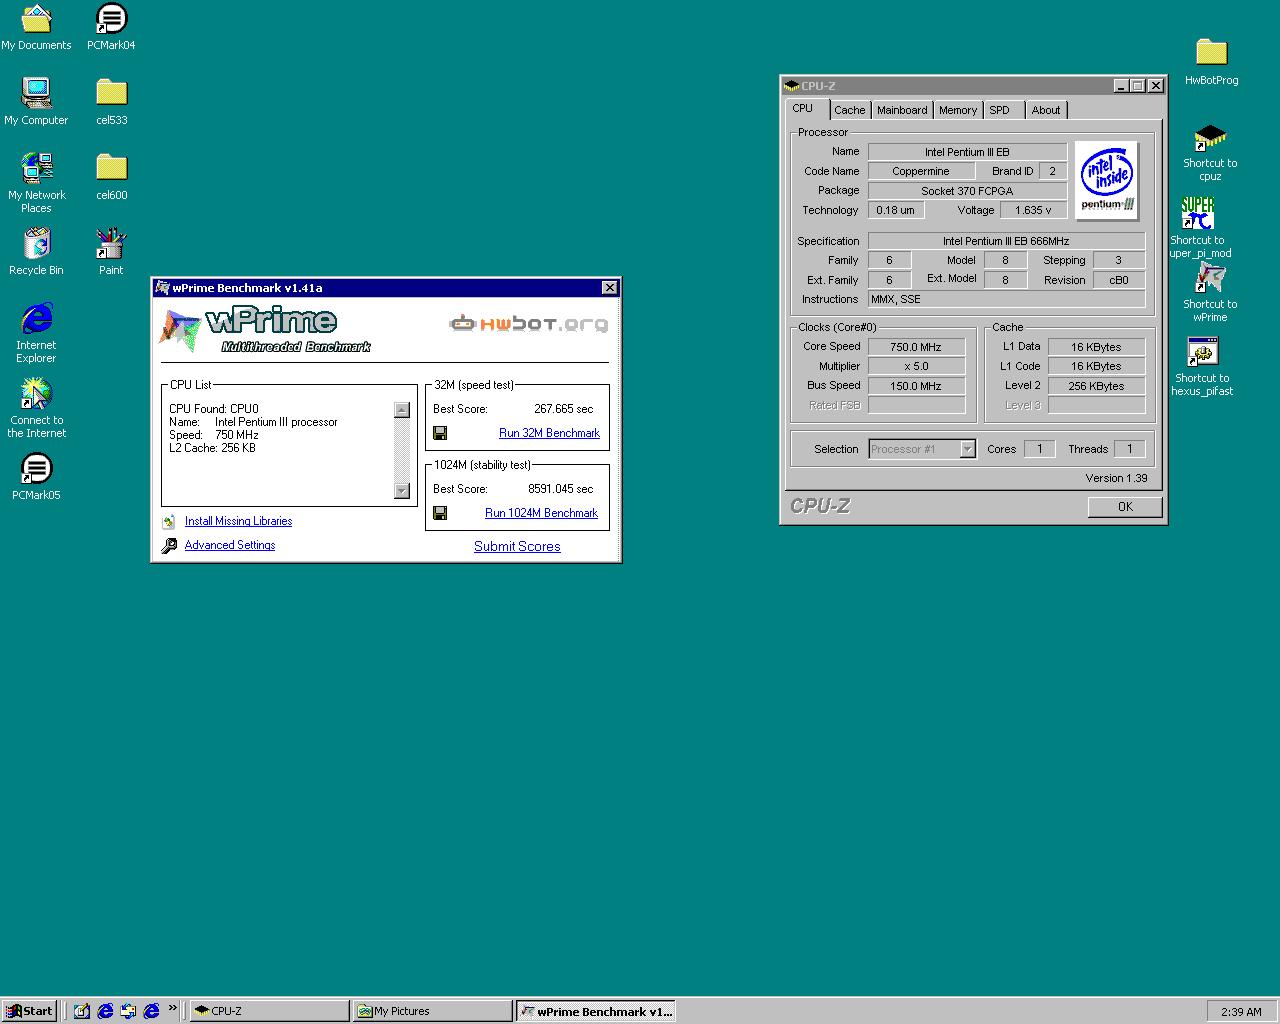Open the PCMark05 desktop shortcut
Screen dimensions: 1280x1024
pos(36,476)
